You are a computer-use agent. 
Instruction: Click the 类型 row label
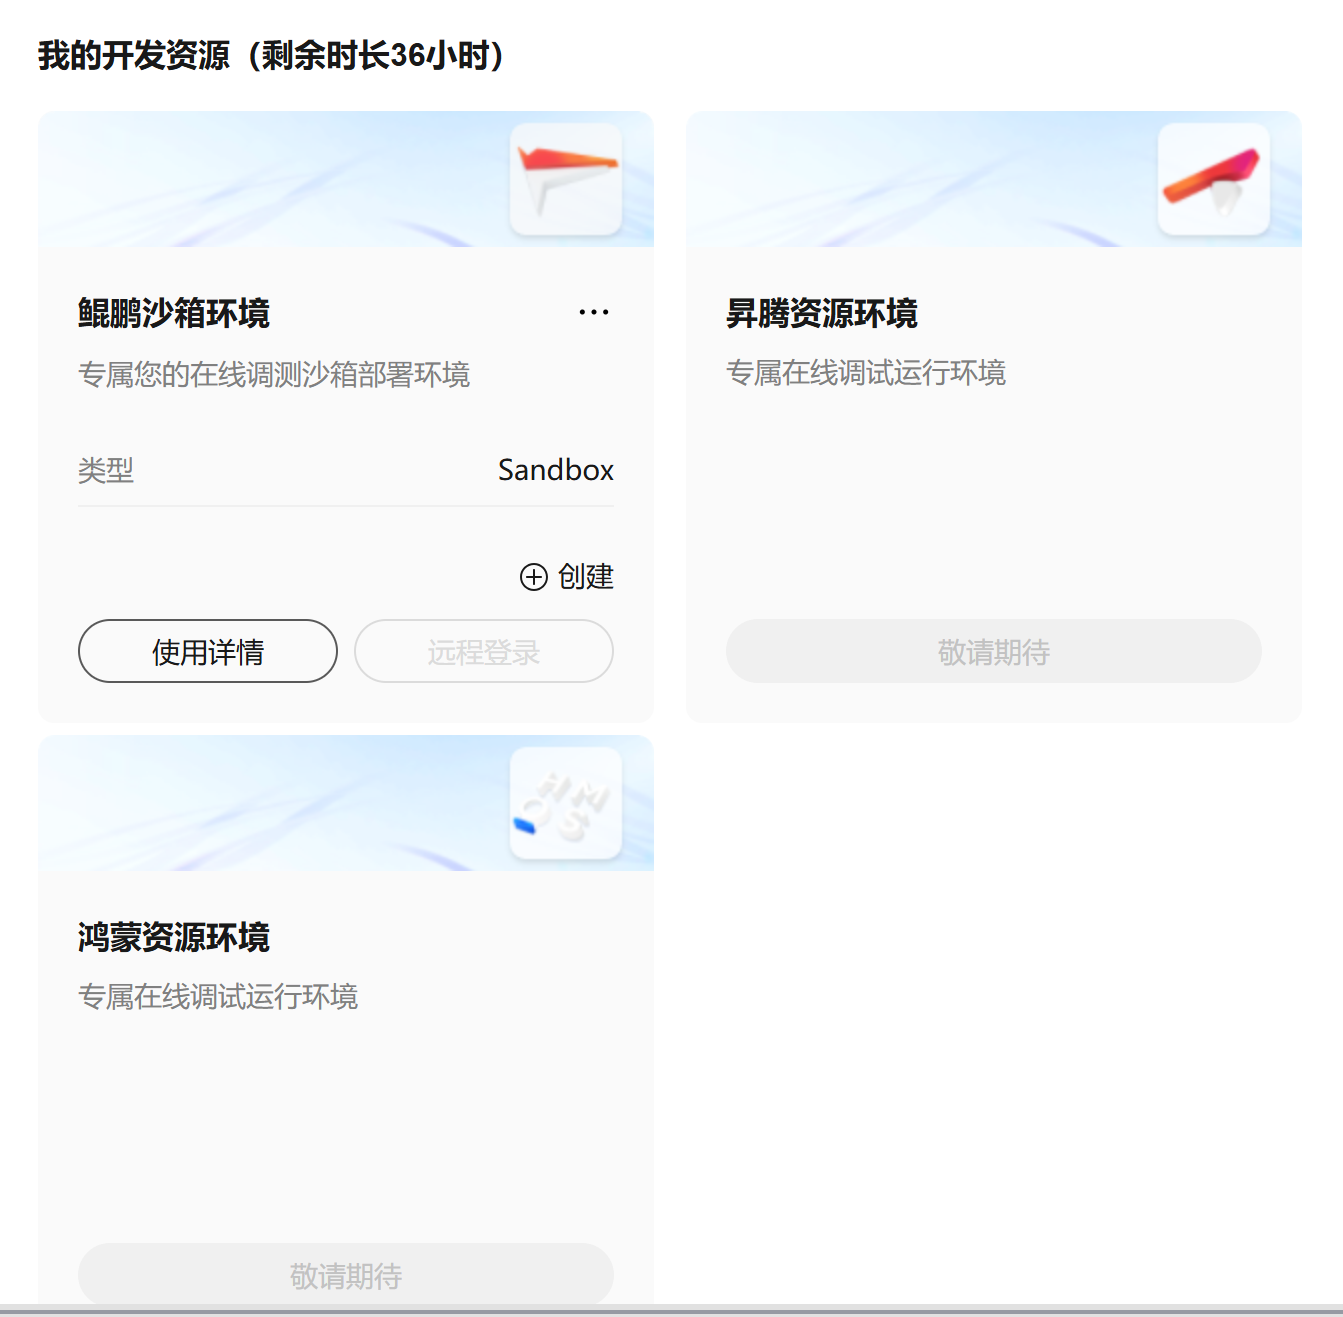point(106,470)
